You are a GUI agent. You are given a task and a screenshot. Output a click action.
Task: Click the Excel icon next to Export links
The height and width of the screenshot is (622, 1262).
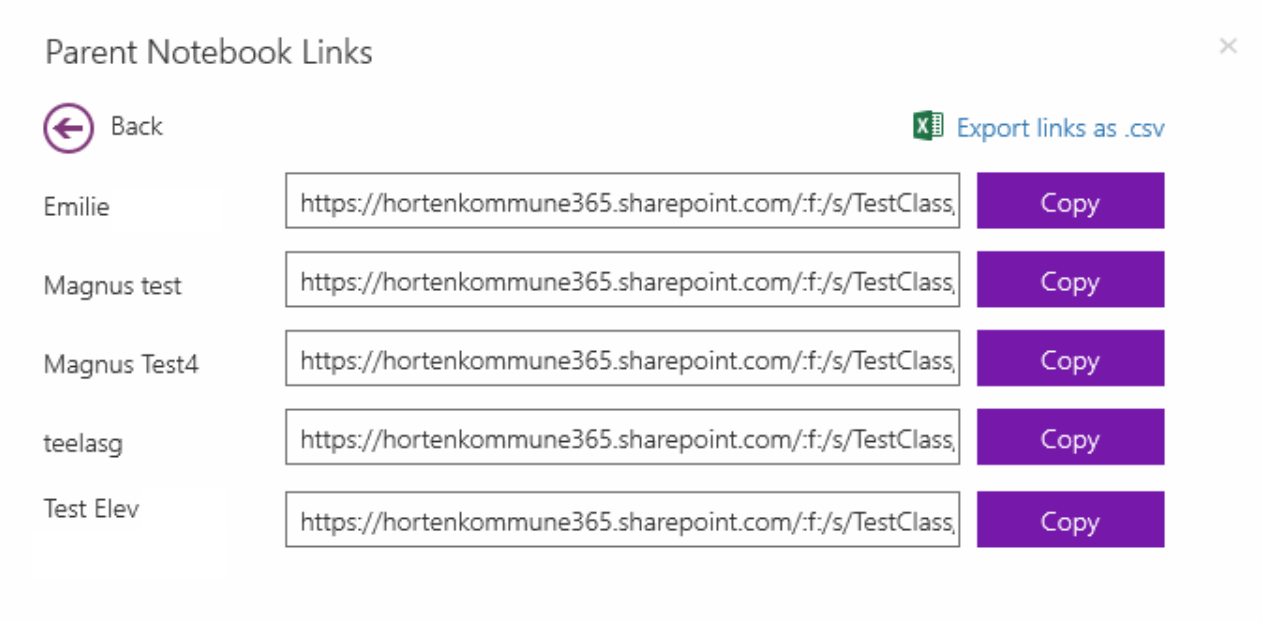[927, 126]
